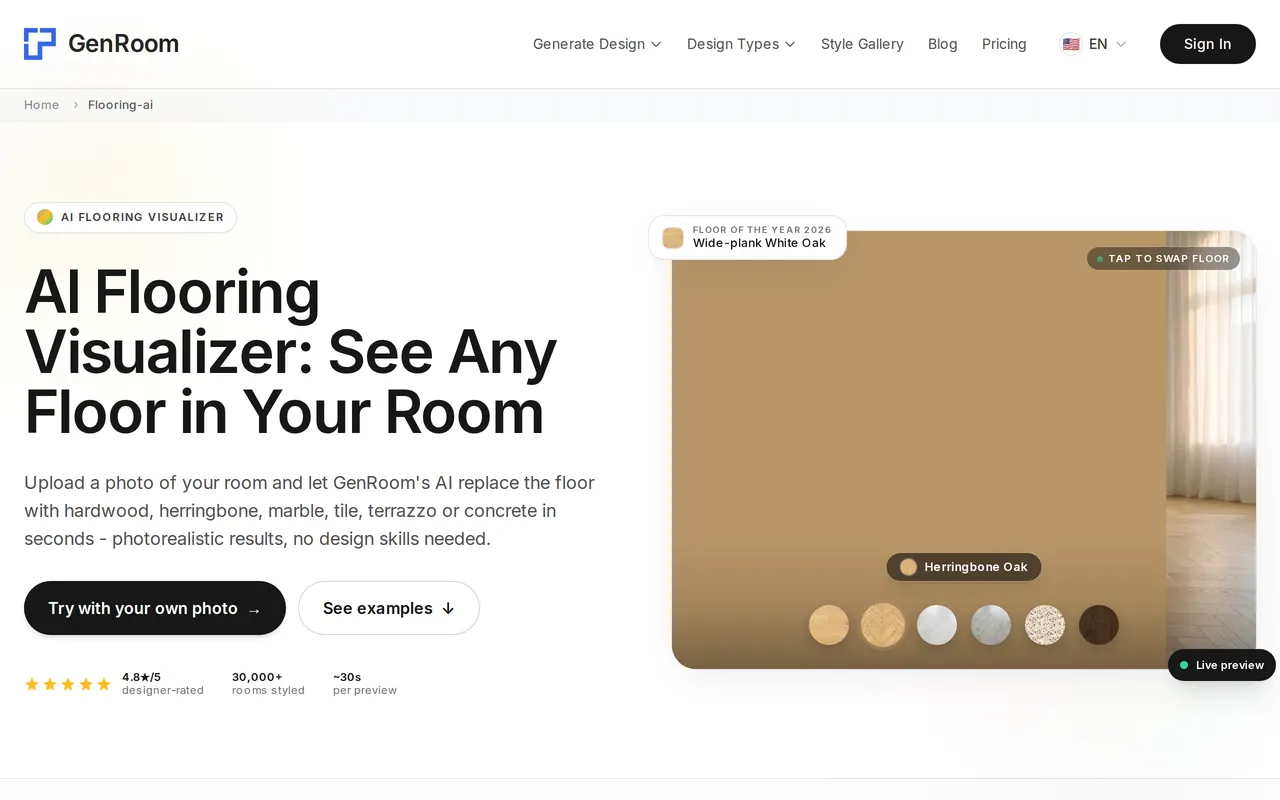Select the white marble floor swatch
The image size is (1280, 800).
point(937,625)
